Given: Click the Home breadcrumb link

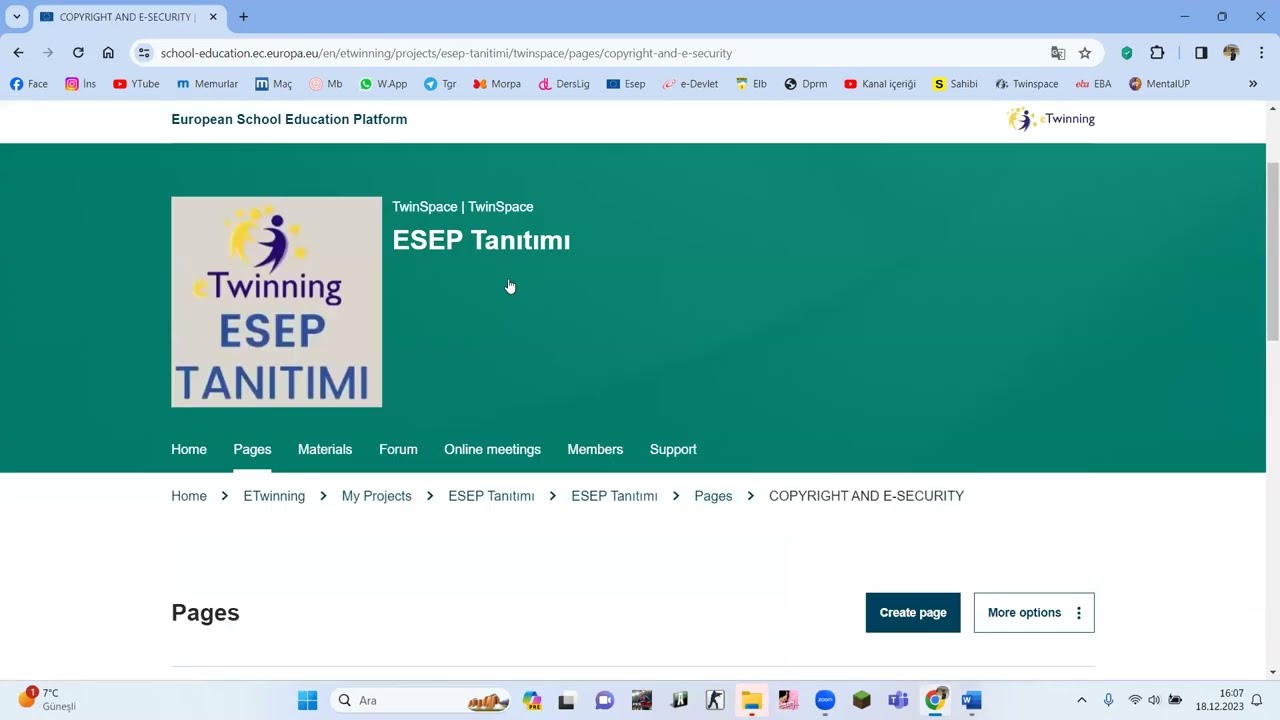Looking at the screenshot, I should coord(189,496).
